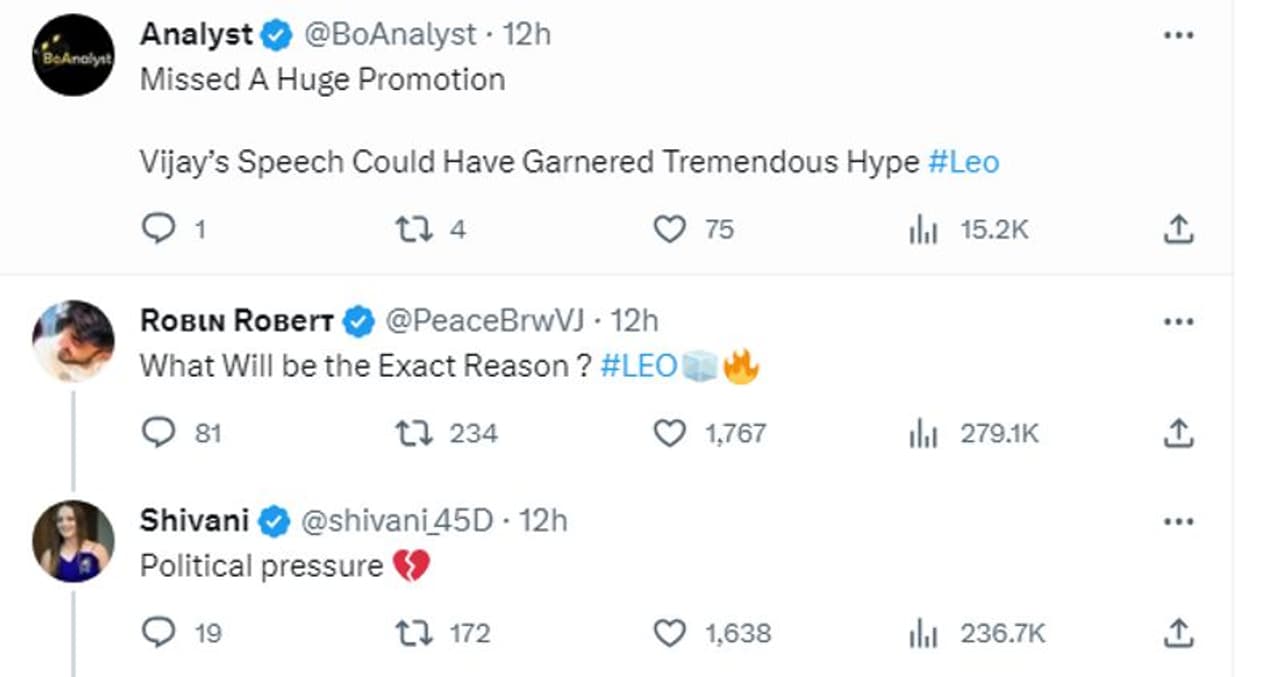Reply to the BoAnalyst tweet
1280x677 pixels.
point(159,230)
